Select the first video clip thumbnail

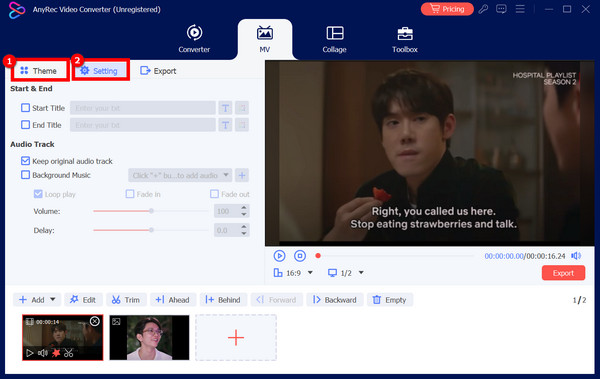(63, 338)
